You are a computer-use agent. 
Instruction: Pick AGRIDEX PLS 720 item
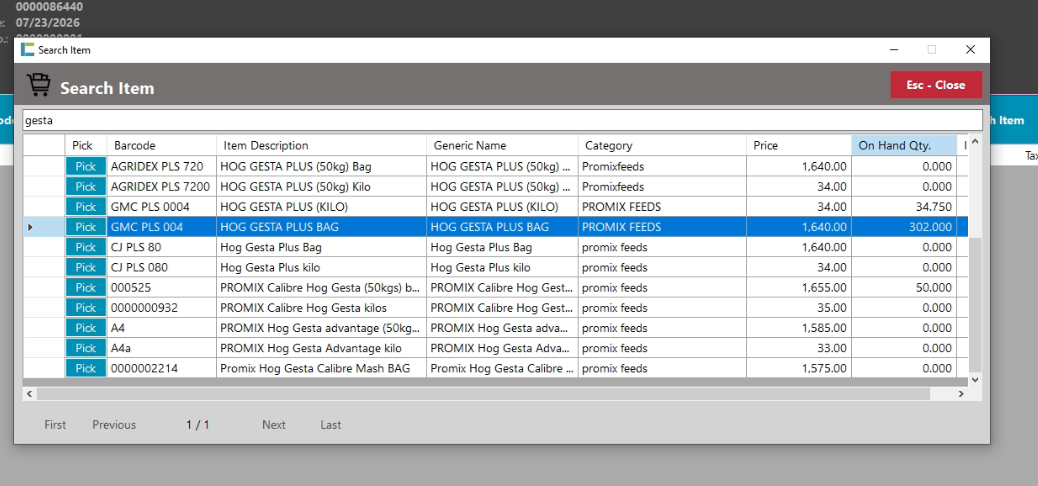coord(85,167)
